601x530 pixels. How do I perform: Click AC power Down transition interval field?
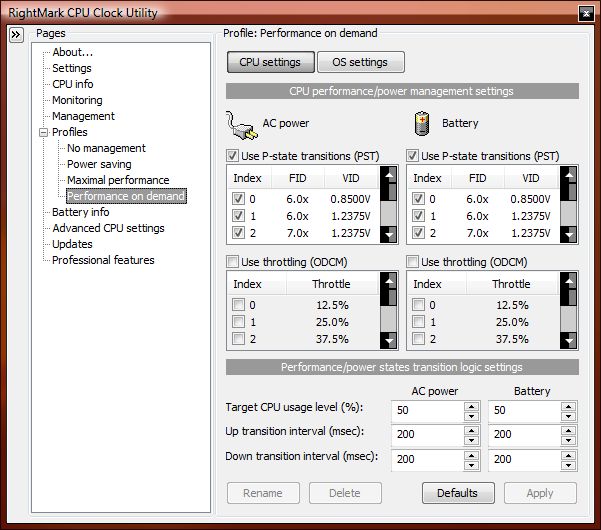point(427,460)
